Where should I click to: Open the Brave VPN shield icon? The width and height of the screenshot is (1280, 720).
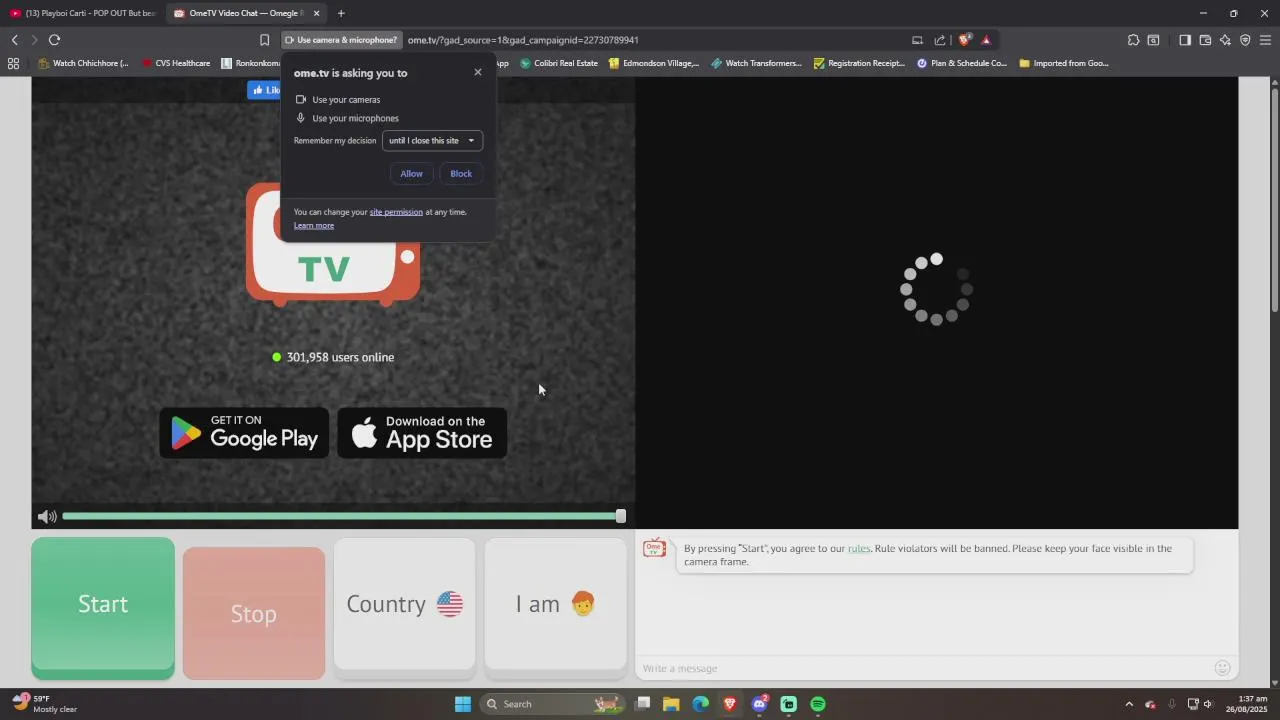coord(1245,40)
